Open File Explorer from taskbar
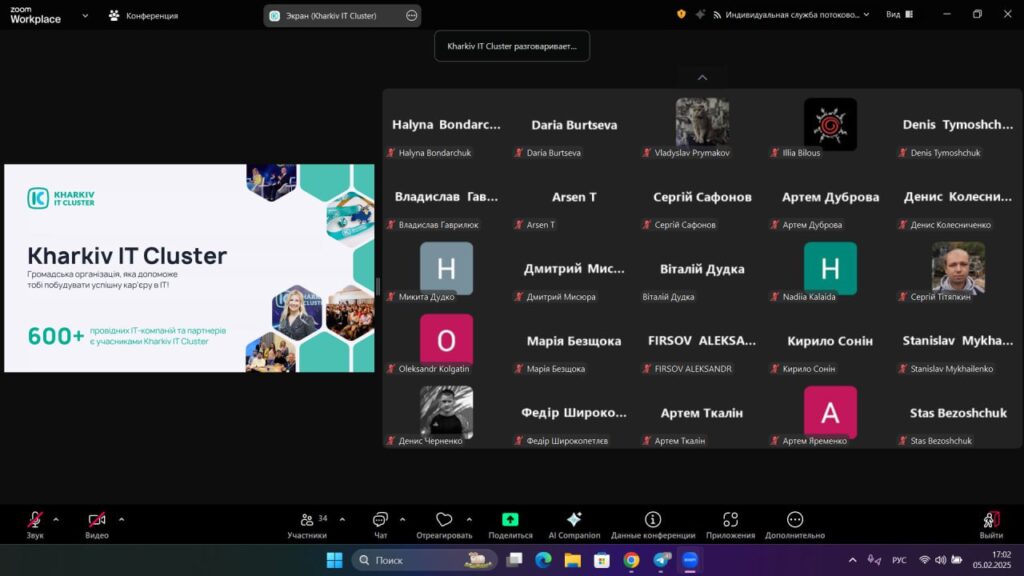Screen dimensions: 1024x576 (573, 560)
